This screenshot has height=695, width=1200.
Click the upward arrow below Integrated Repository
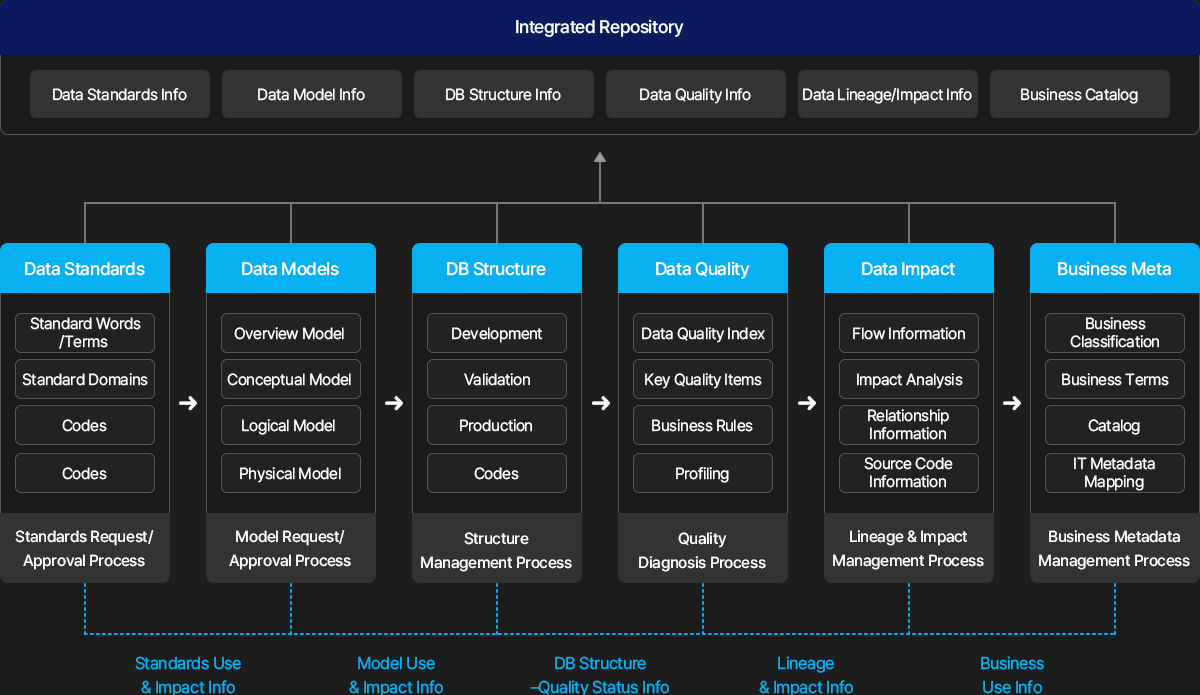tap(600, 158)
